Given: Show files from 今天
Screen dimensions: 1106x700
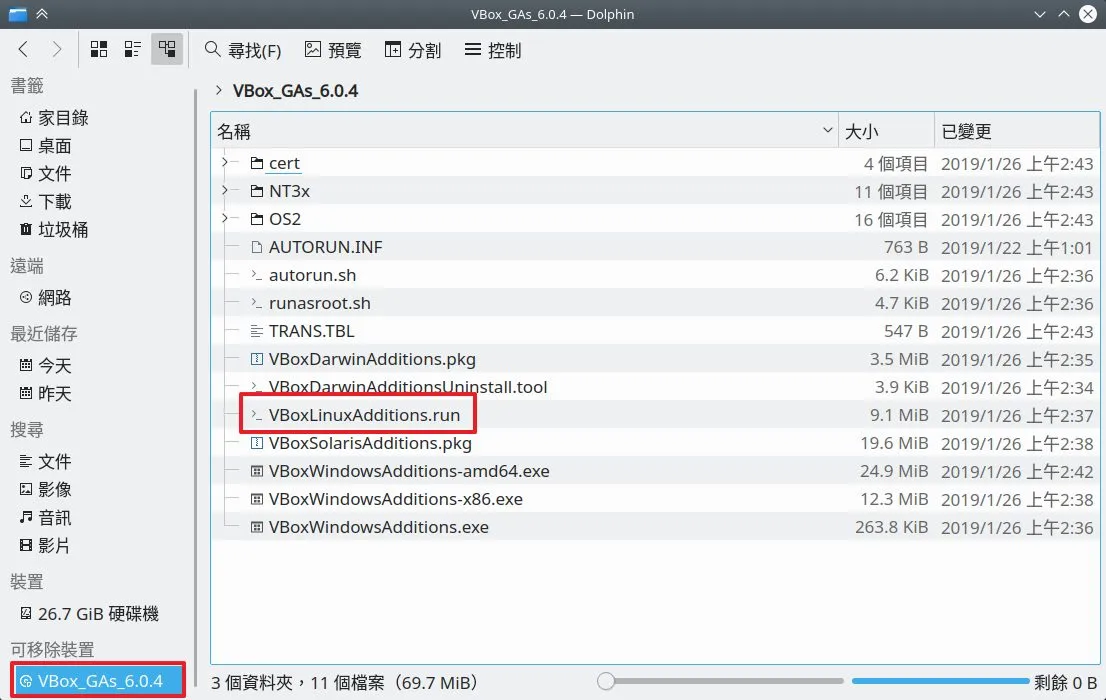Looking at the screenshot, I should tap(46, 366).
